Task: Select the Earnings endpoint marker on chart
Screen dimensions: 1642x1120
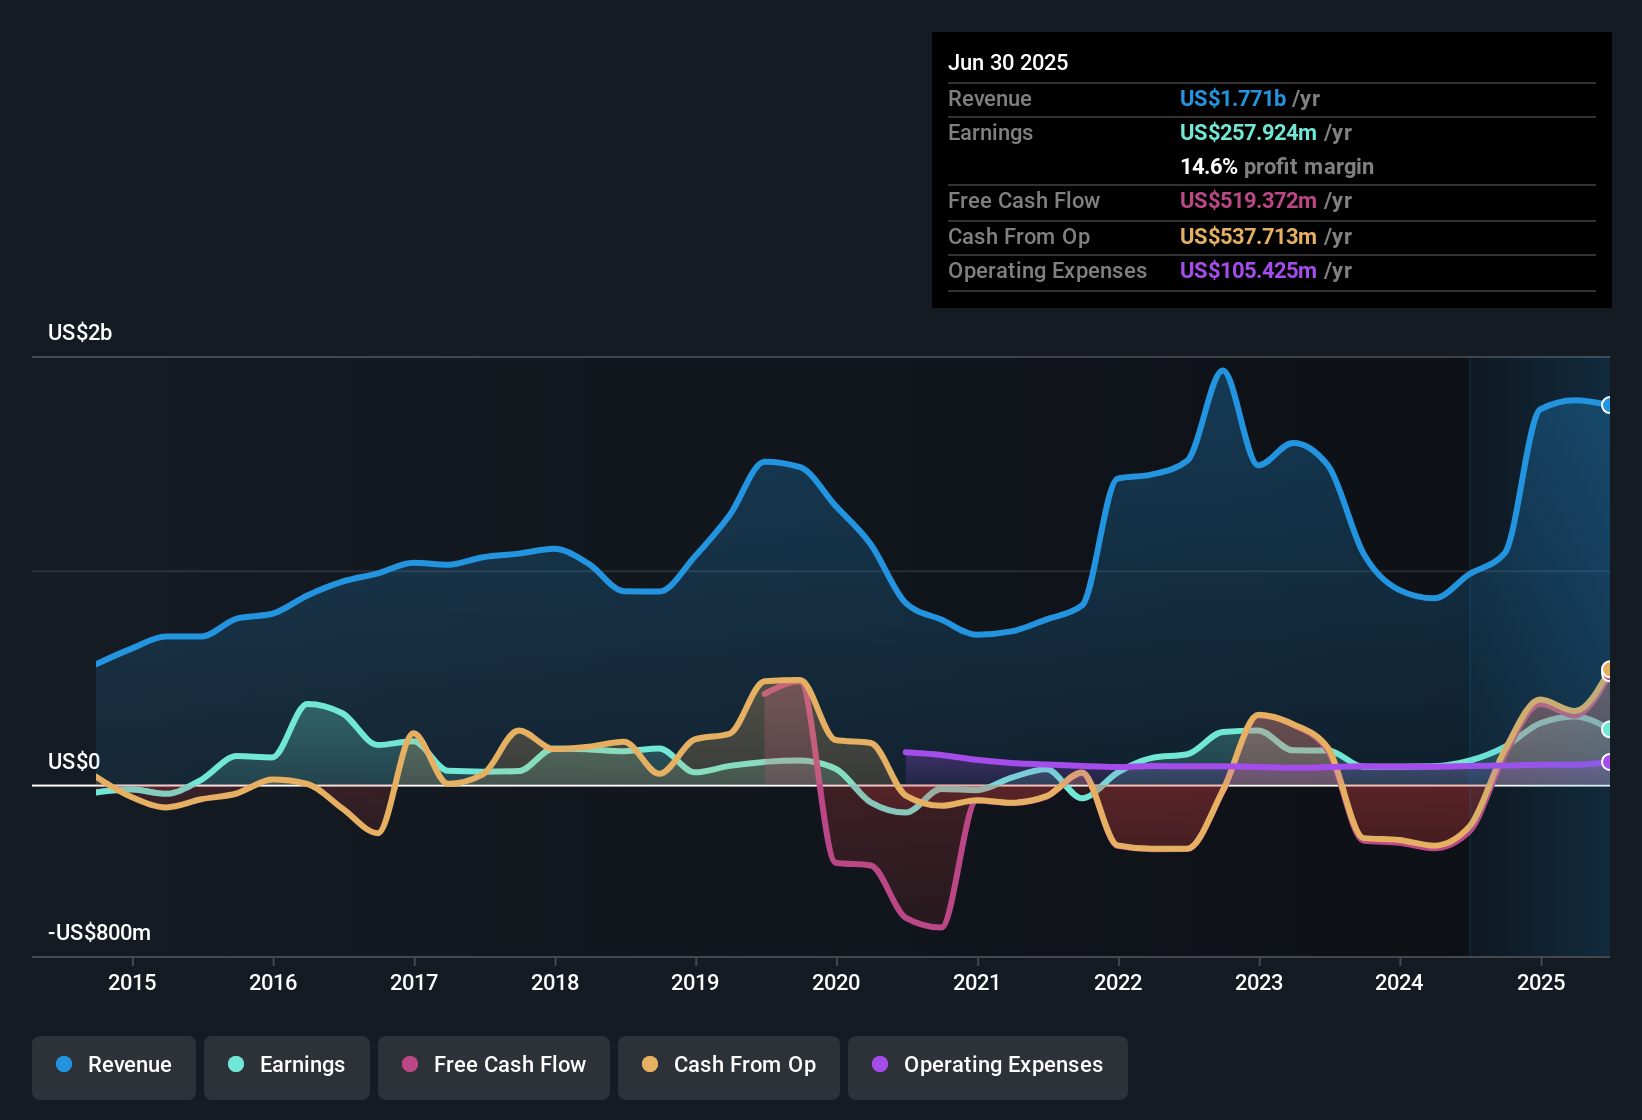Action: pos(1608,729)
